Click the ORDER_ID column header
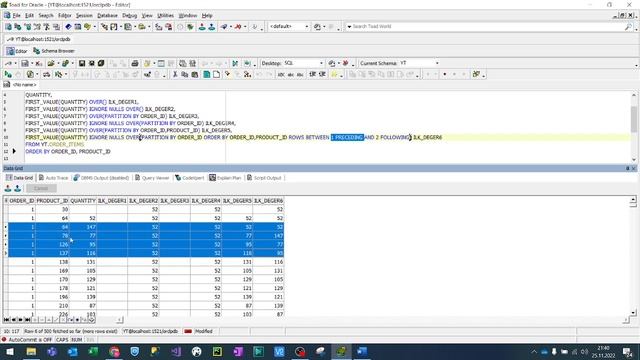This screenshot has width=640, height=360. pyautogui.click(x=22, y=201)
